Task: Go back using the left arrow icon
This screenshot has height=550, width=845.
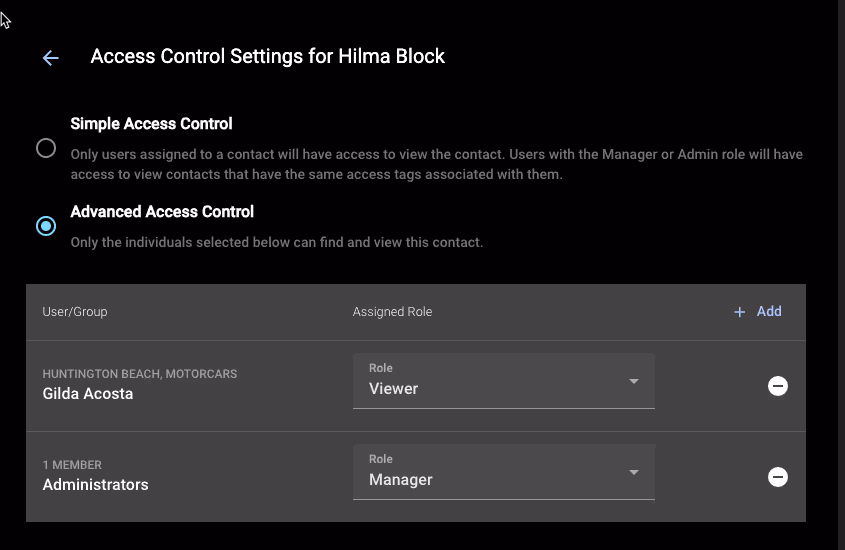Action: tap(51, 58)
